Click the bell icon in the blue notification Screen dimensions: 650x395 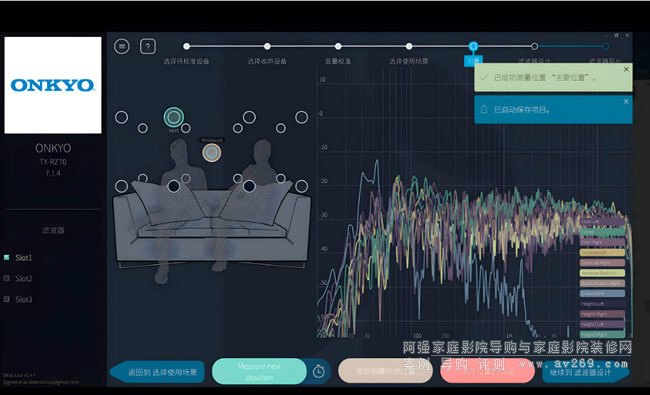pos(484,110)
